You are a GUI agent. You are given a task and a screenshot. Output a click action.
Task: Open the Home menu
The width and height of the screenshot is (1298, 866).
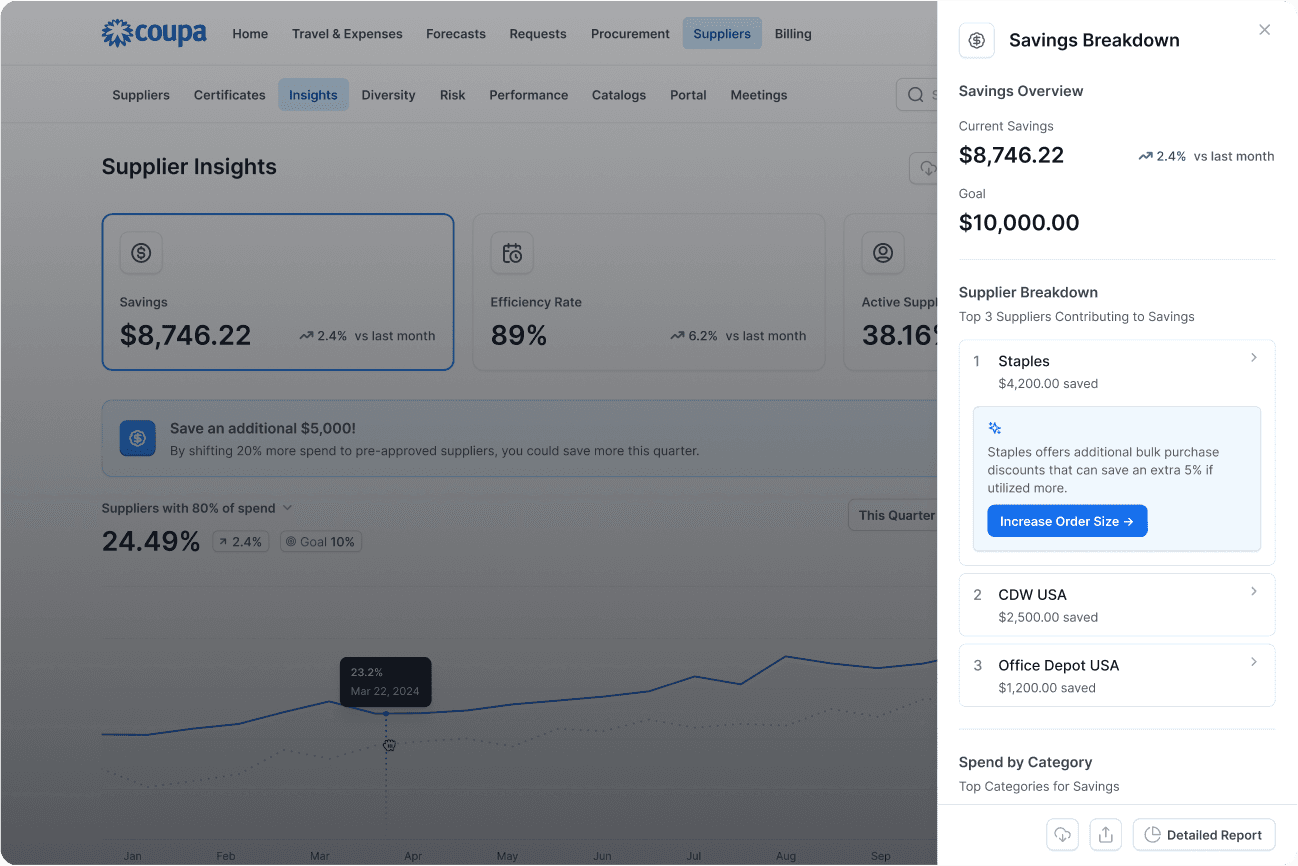point(250,34)
